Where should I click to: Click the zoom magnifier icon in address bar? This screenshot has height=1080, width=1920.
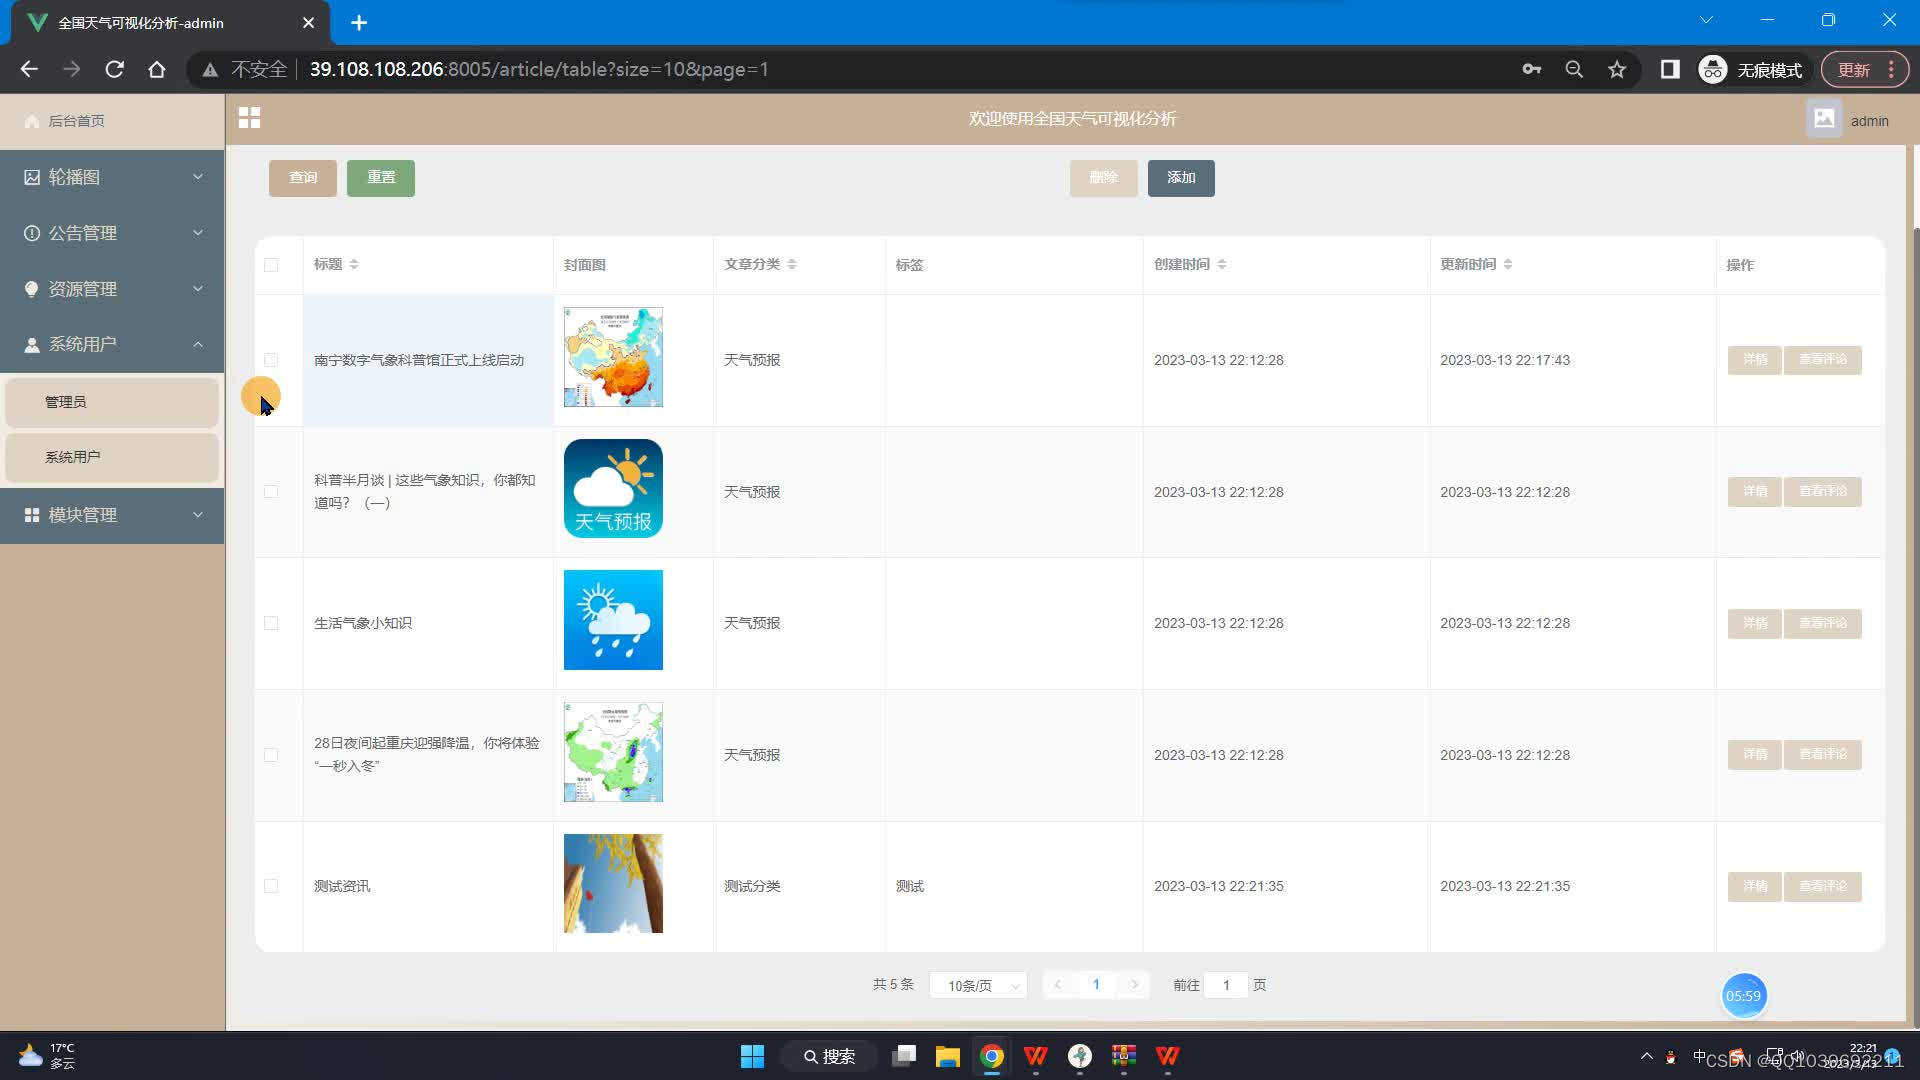pyautogui.click(x=1574, y=69)
